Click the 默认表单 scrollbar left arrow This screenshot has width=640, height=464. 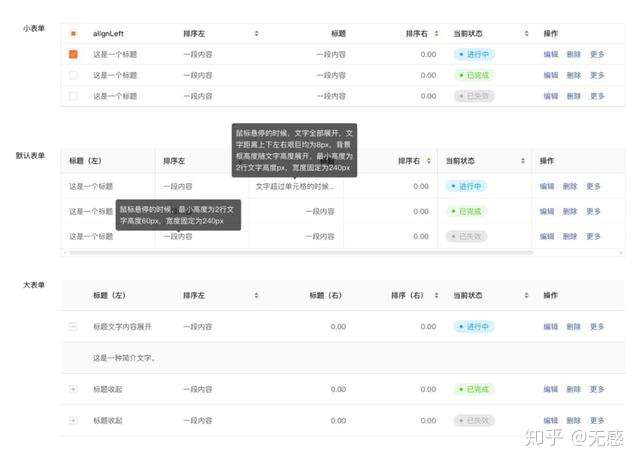64,253
